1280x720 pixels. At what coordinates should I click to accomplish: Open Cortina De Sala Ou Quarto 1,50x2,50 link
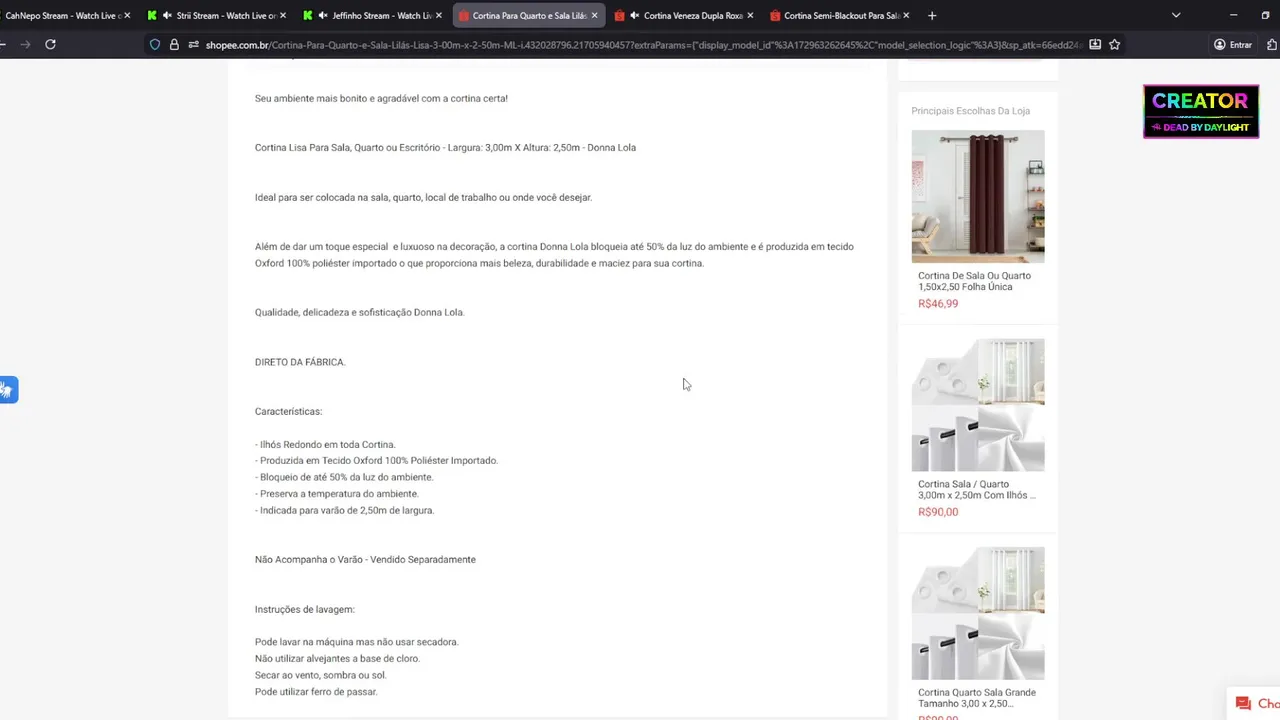(974, 281)
